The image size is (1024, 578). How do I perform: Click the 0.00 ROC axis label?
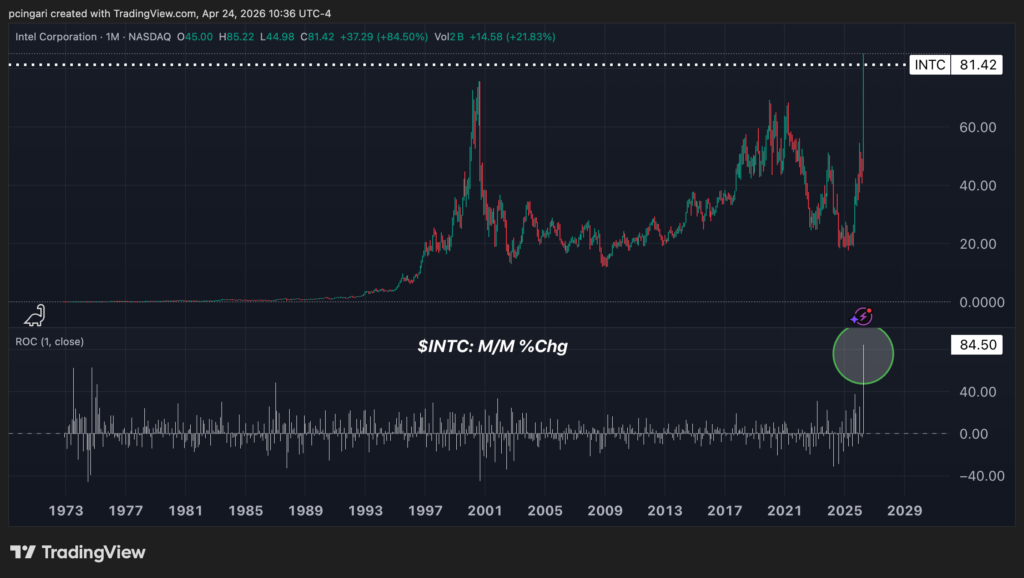click(x=973, y=434)
